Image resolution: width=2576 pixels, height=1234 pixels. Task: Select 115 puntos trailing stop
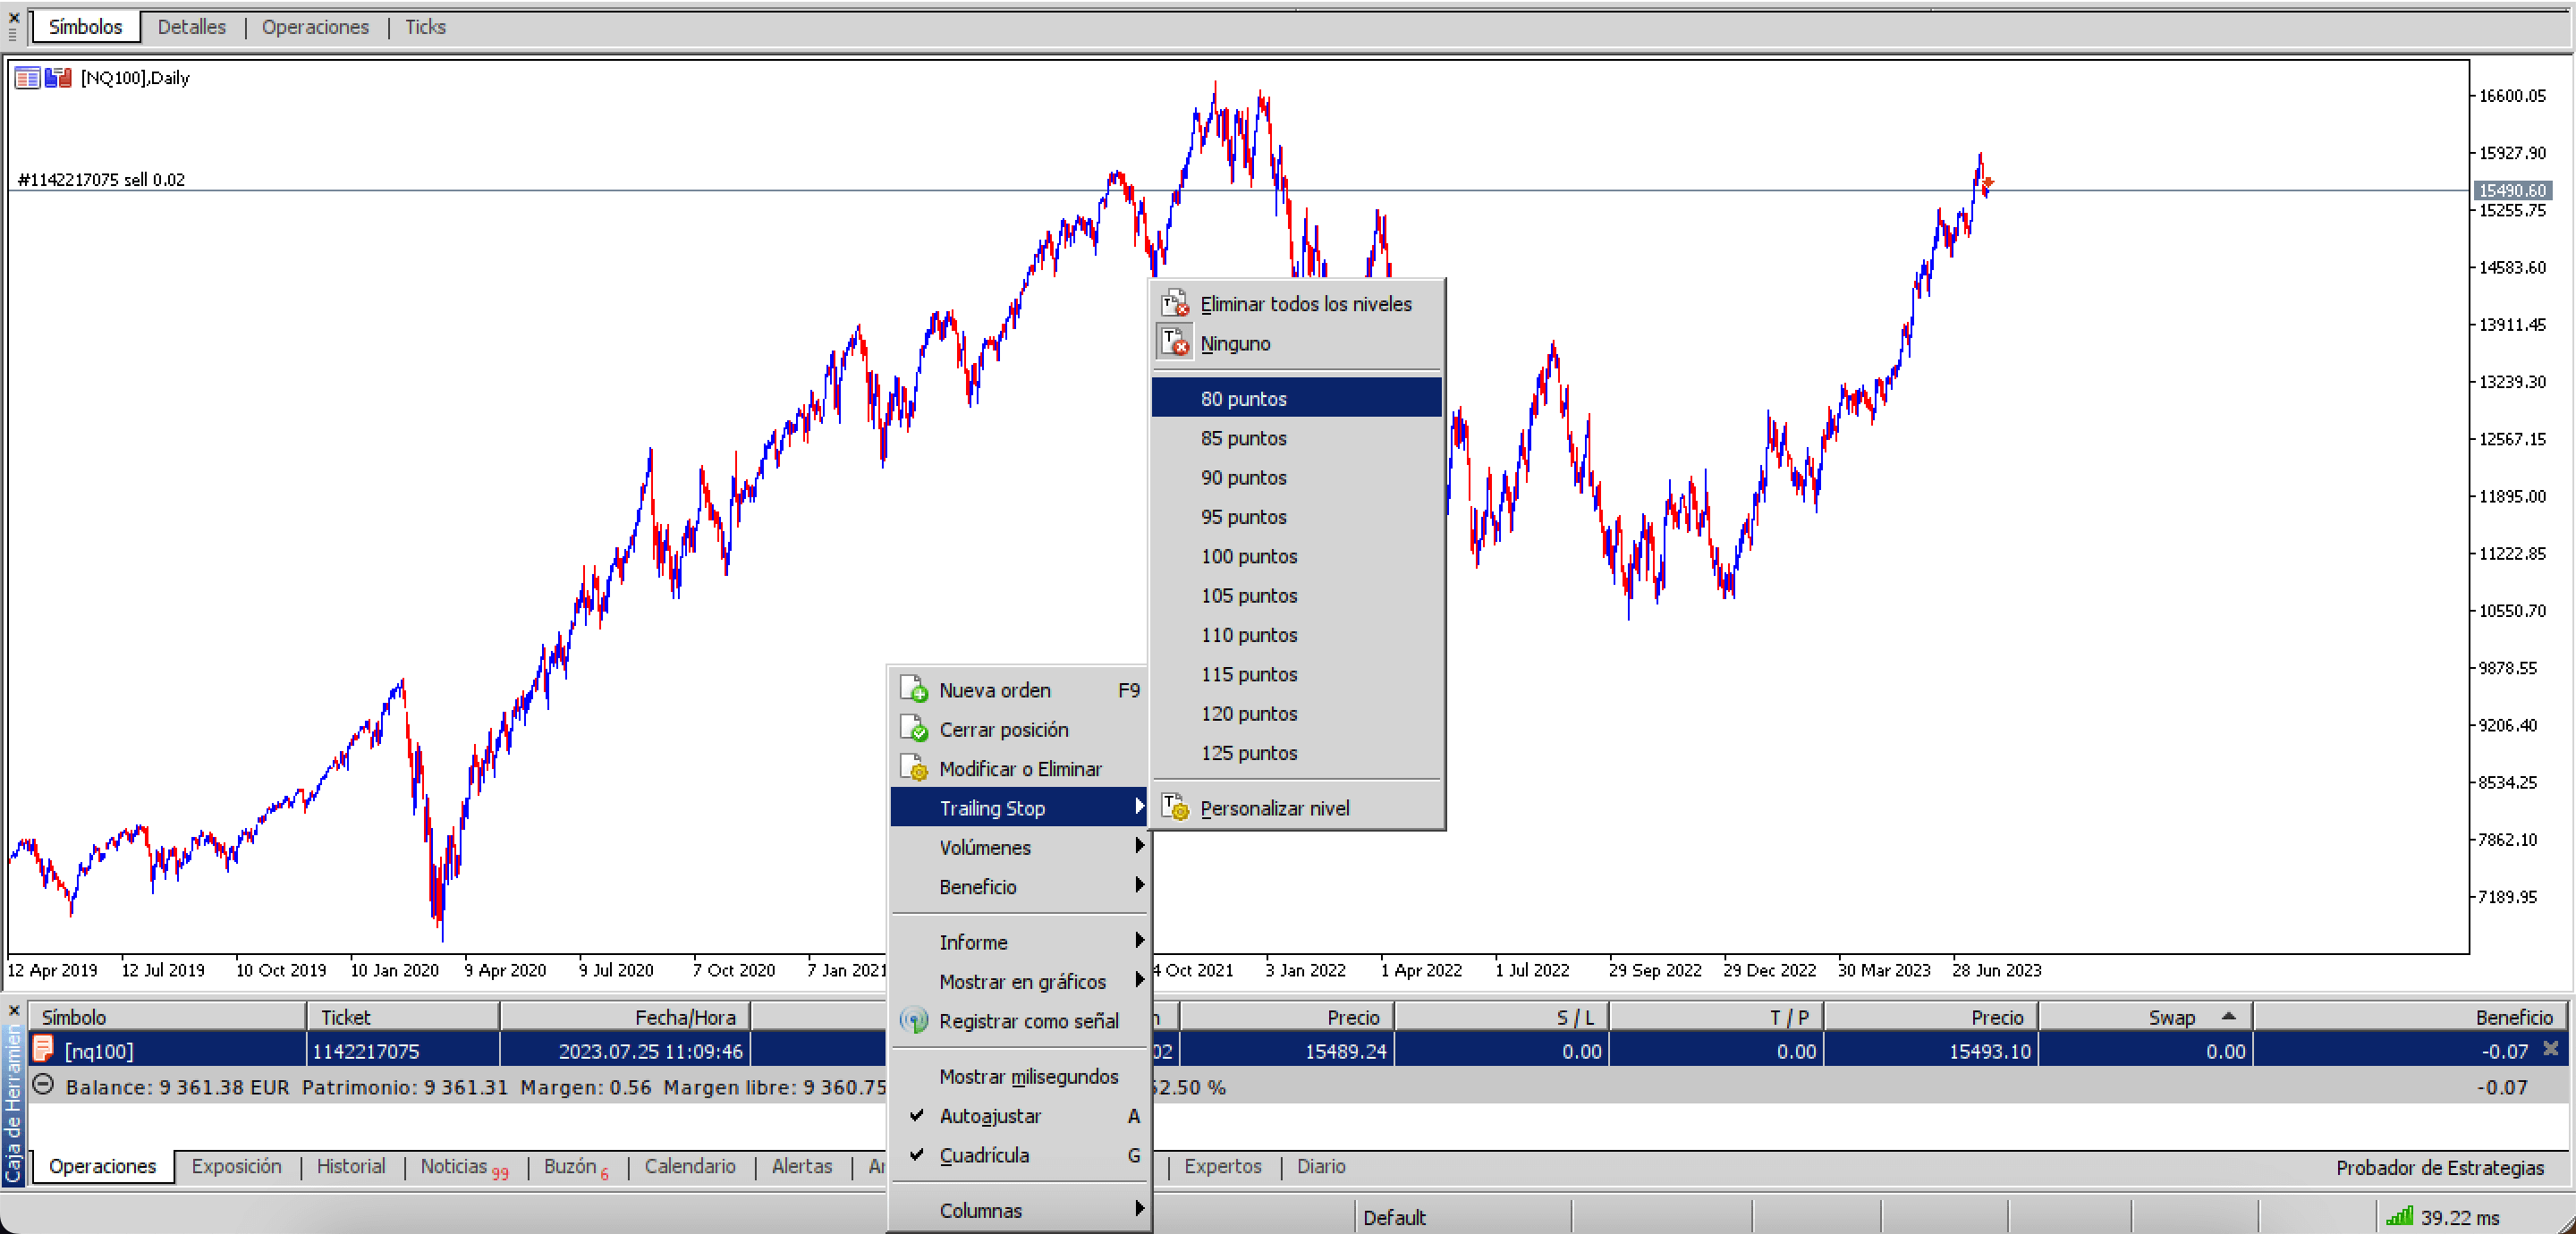tap(1296, 674)
